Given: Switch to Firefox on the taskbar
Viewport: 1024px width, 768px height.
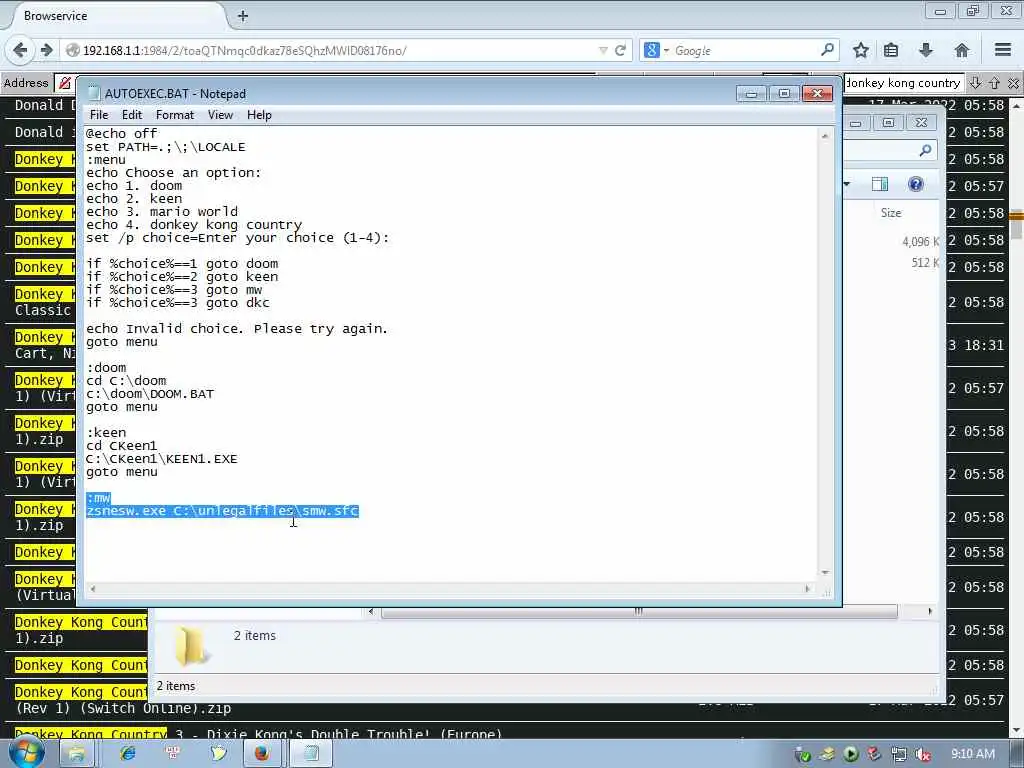Looking at the screenshot, I should (x=262, y=754).
